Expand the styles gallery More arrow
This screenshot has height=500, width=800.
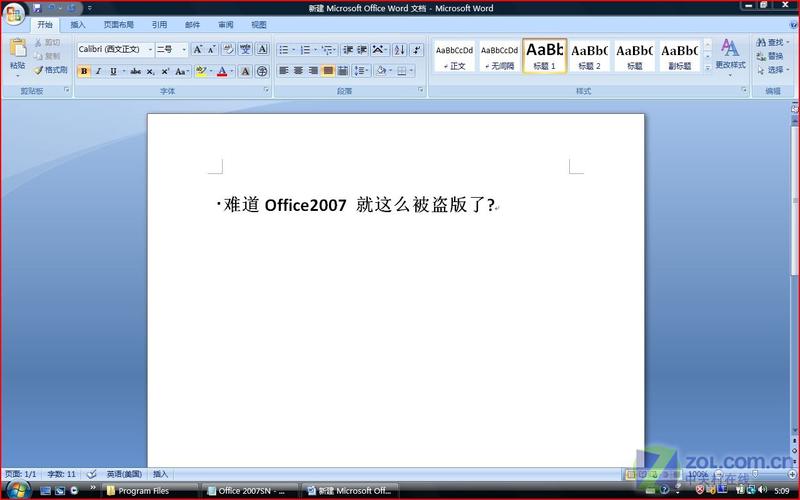point(708,68)
